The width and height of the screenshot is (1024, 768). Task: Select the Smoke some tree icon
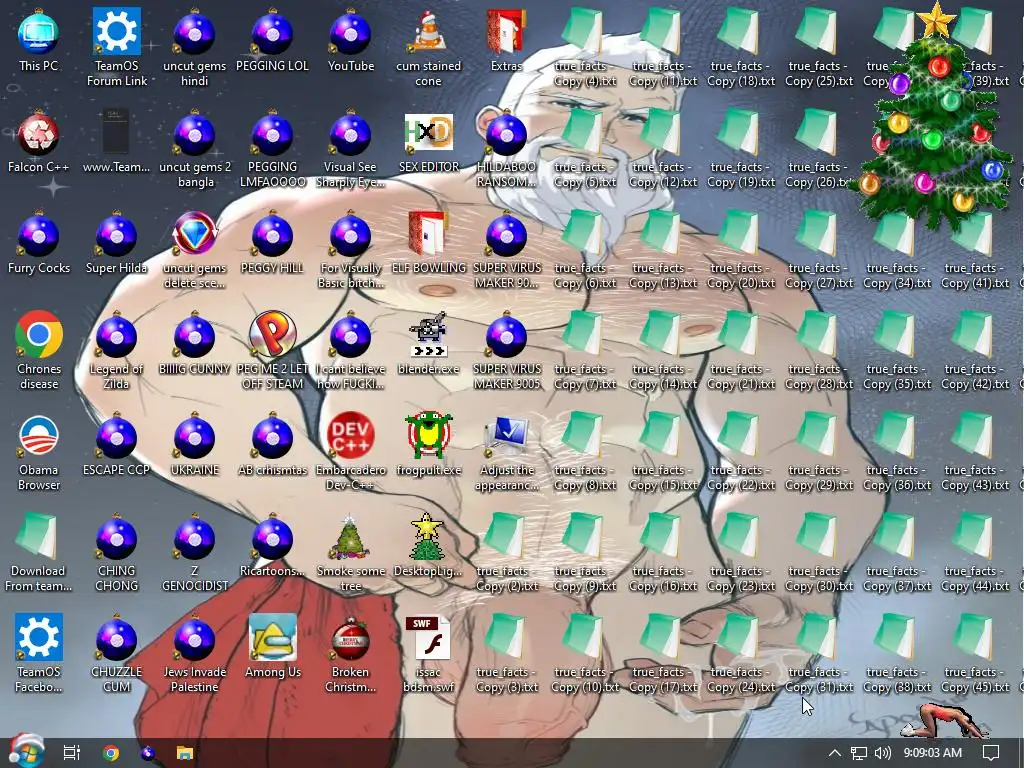[351, 553]
